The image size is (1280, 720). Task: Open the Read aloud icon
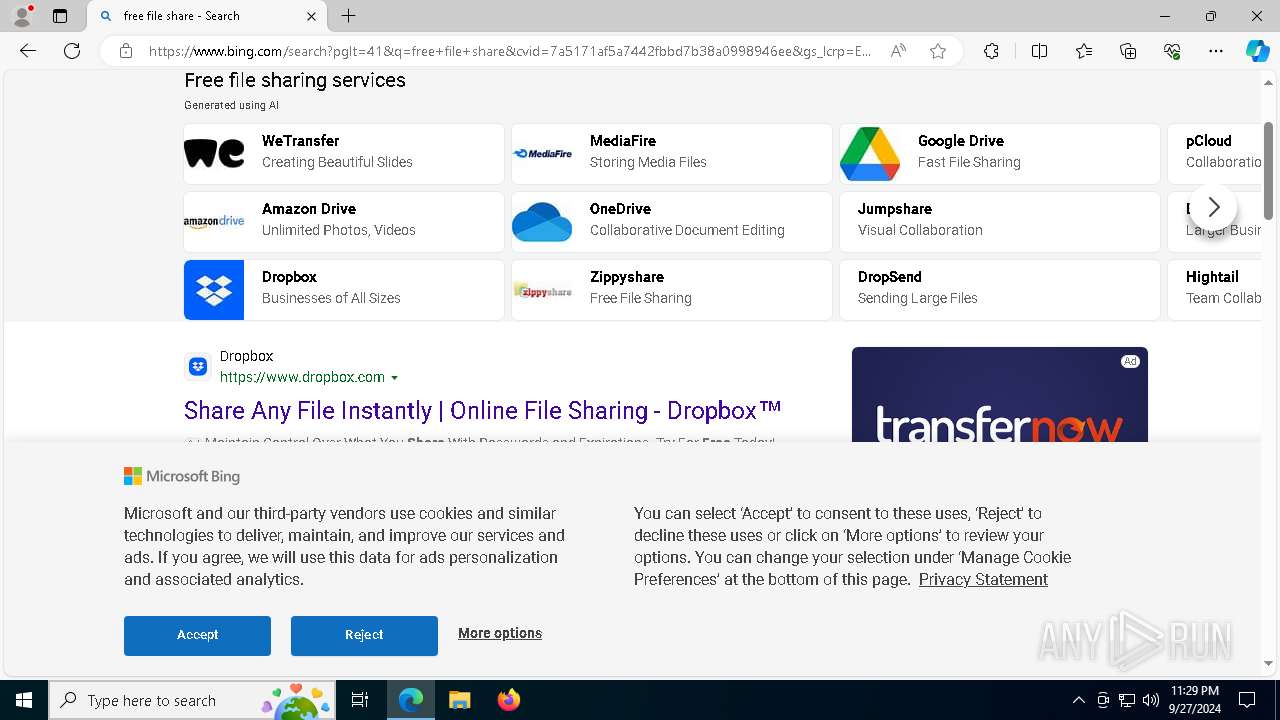[x=898, y=51]
